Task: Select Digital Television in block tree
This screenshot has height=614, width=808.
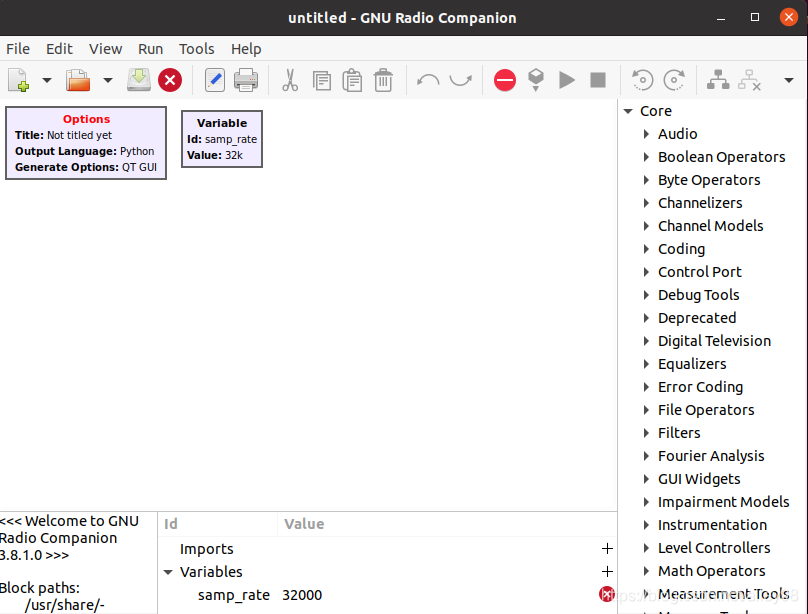Action: pyautogui.click(x=714, y=341)
